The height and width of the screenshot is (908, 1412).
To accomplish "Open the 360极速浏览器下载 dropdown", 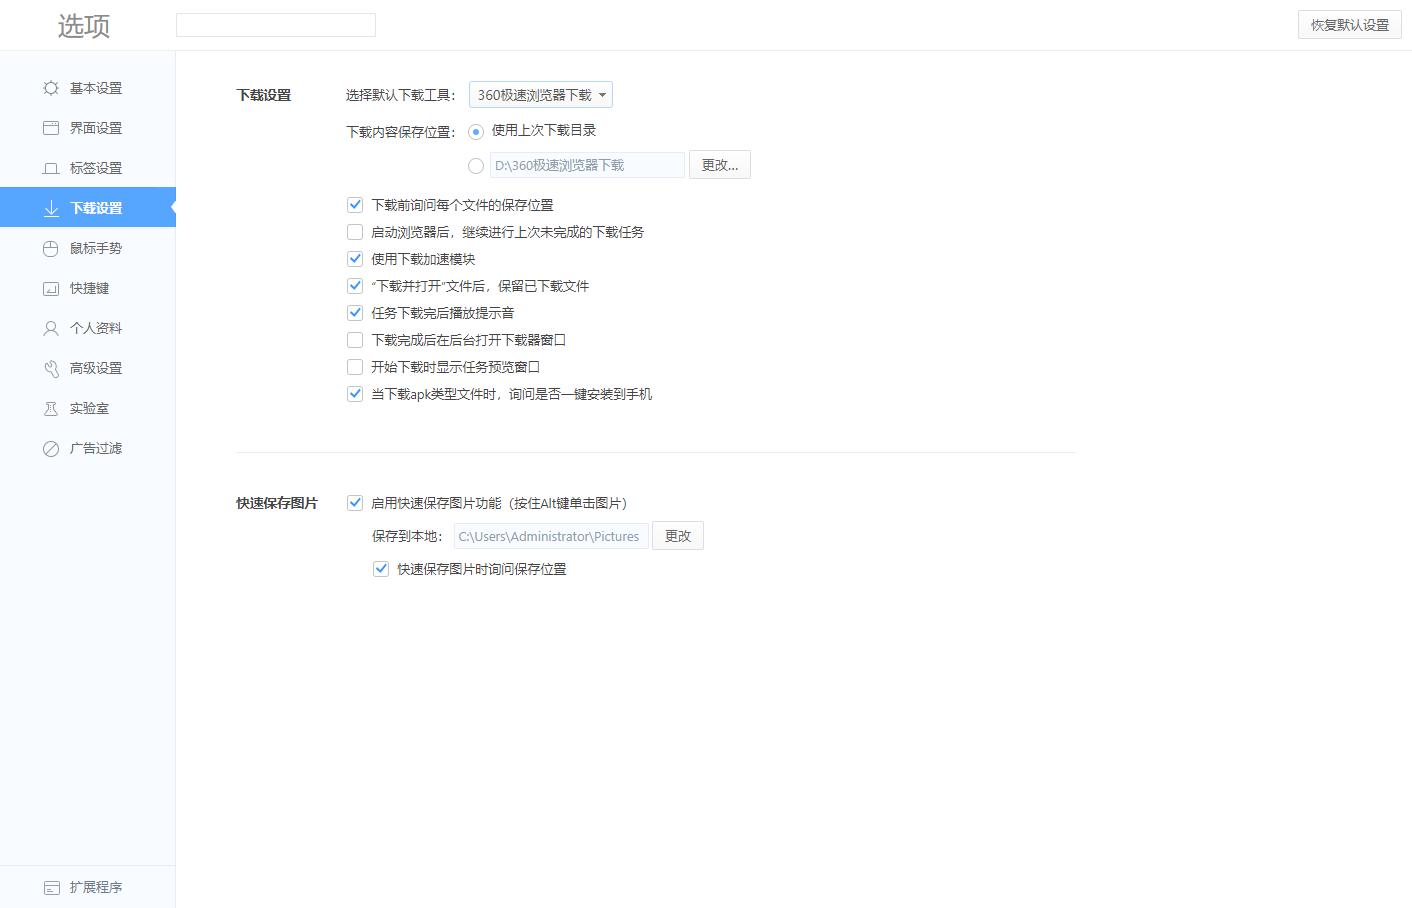I will 541,94.
